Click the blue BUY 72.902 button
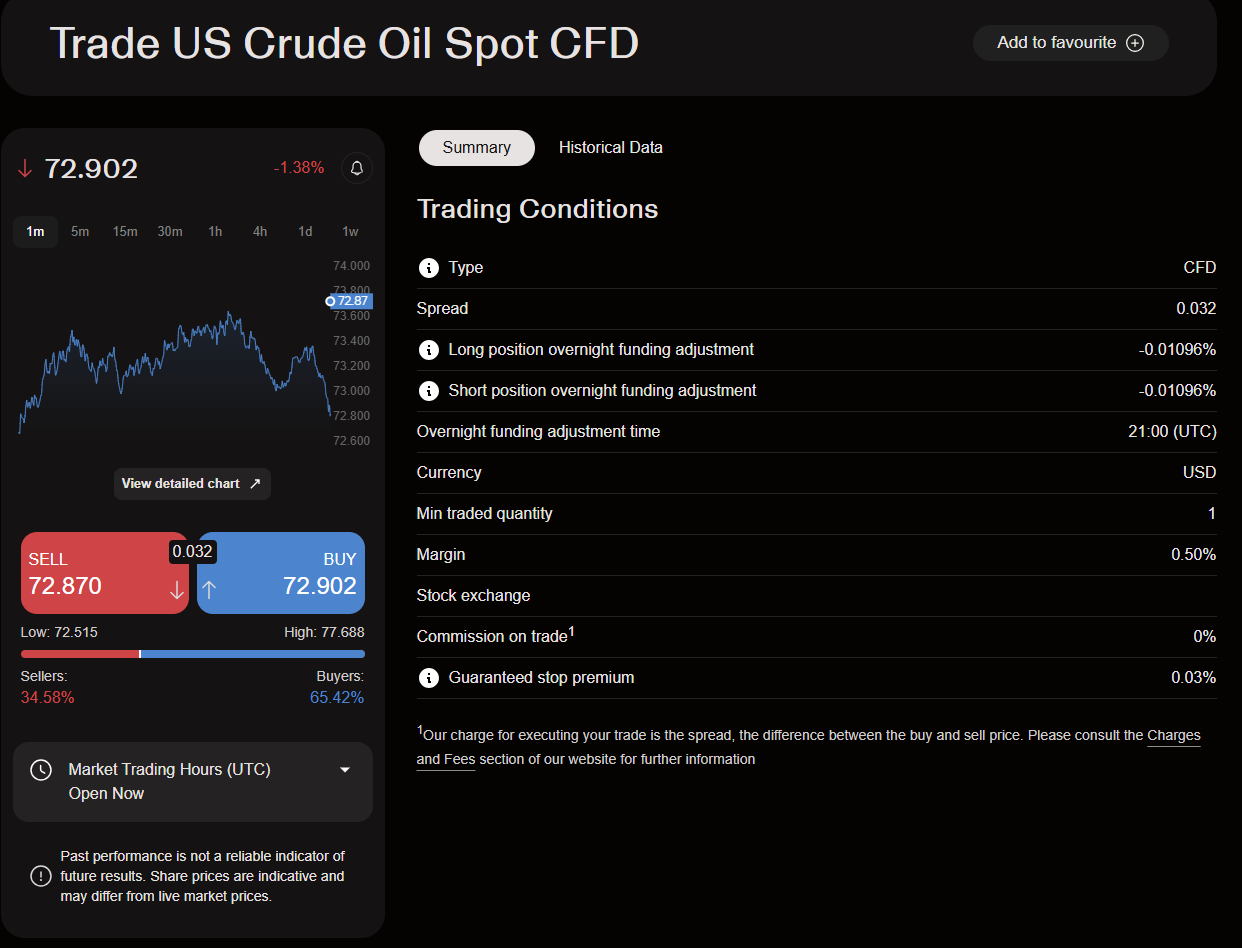 (x=281, y=573)
